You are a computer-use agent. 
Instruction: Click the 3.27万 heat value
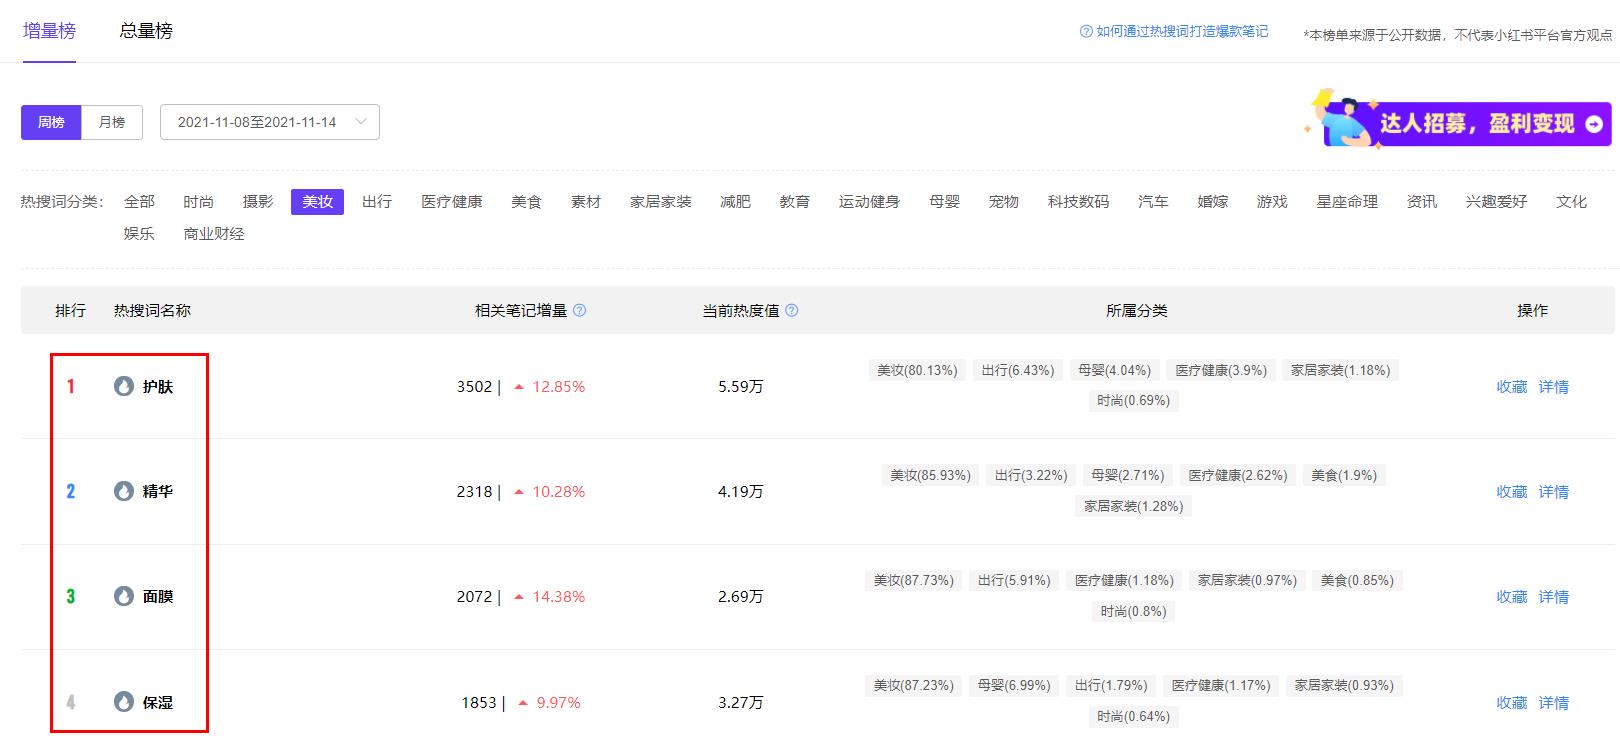740,703
